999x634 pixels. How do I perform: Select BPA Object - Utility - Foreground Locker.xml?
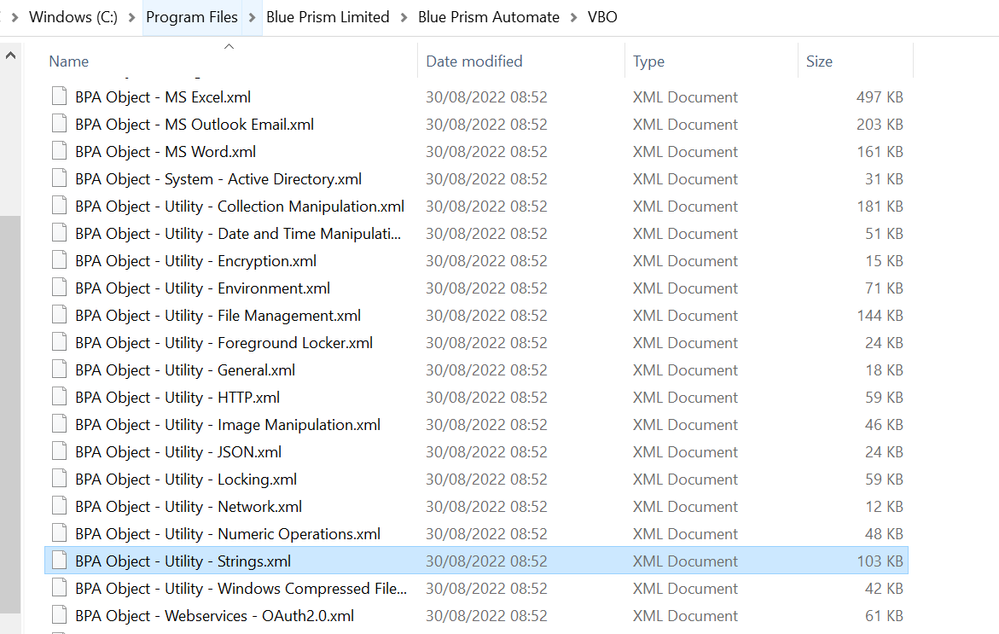(x=224, y=343)
